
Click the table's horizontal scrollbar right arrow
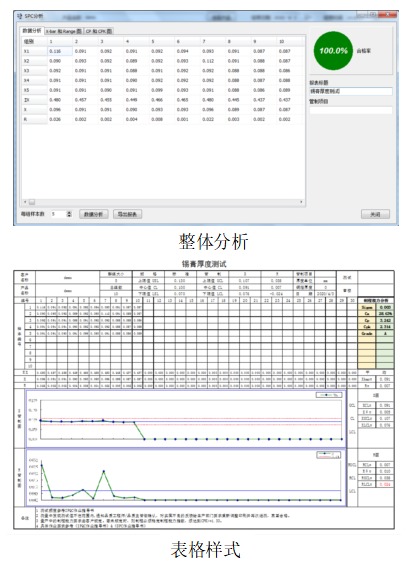(301, 202)
